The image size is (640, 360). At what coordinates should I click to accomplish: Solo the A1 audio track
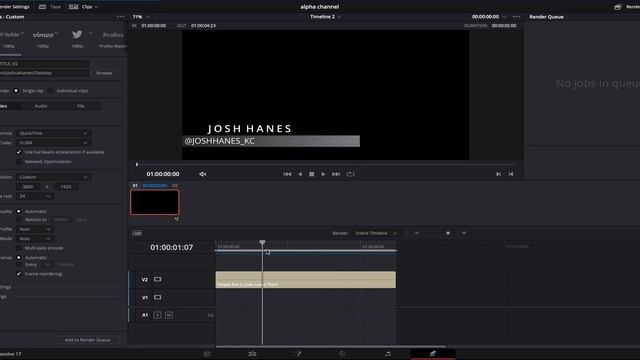pos(157,315)
